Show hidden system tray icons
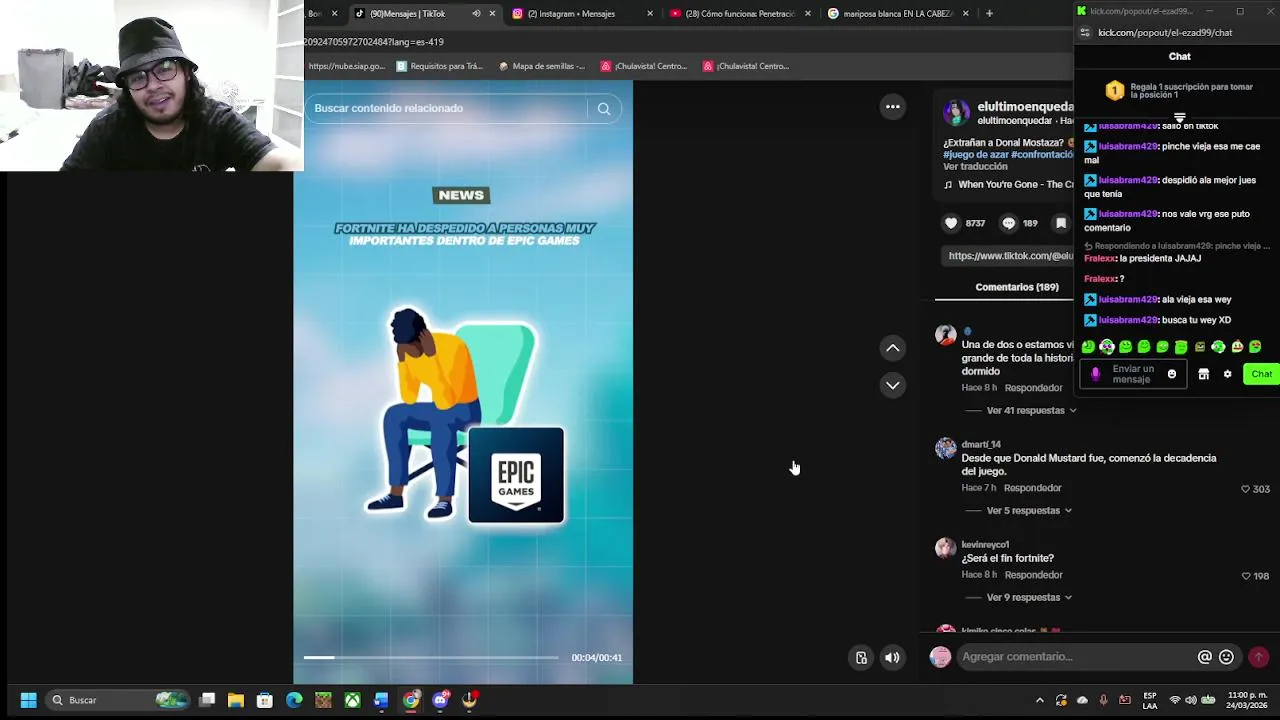The width and height of the screenshot is (1280, 720). (x=1040, y=700)
